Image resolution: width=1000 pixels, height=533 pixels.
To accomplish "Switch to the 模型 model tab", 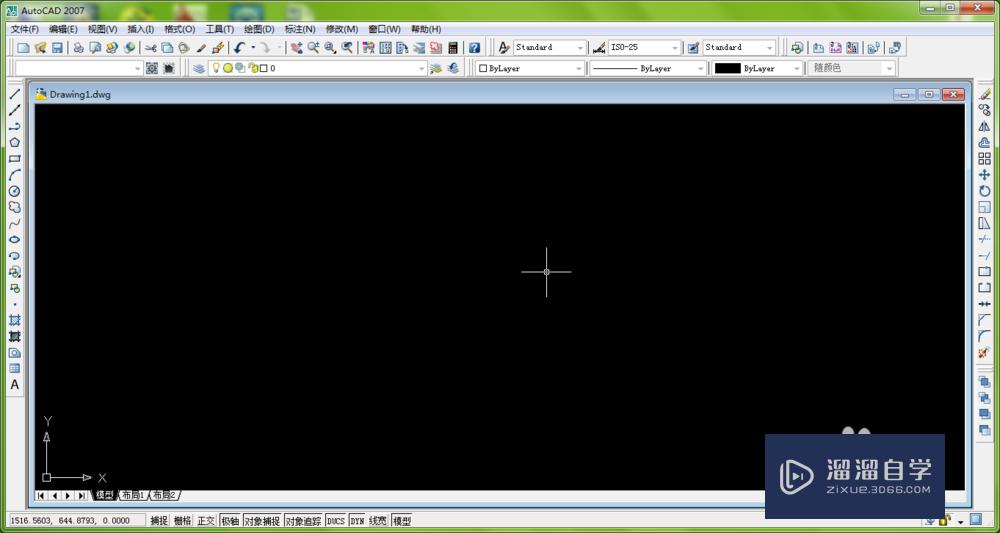I will point(104,495).
